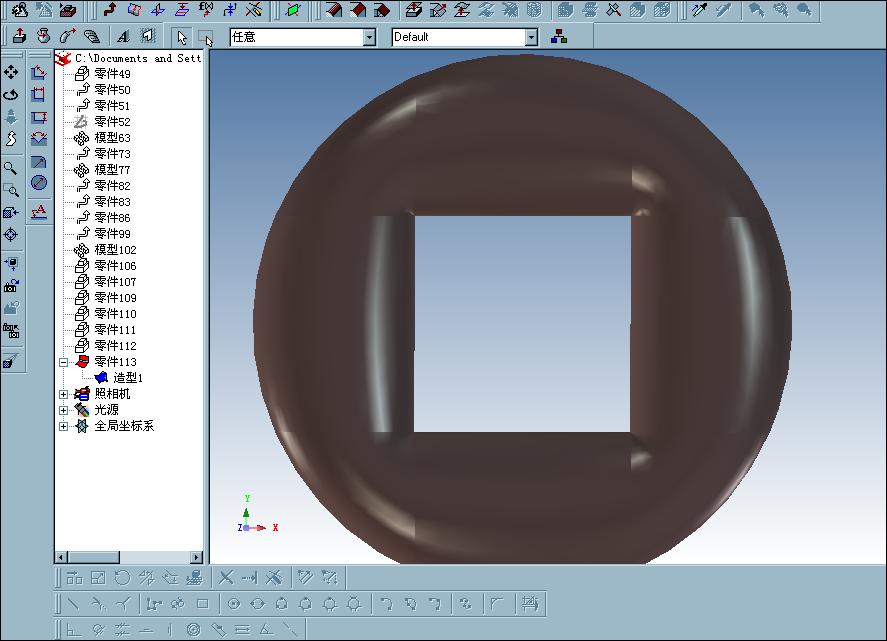Click the green cube icon in top toolbar

point(292,9)
